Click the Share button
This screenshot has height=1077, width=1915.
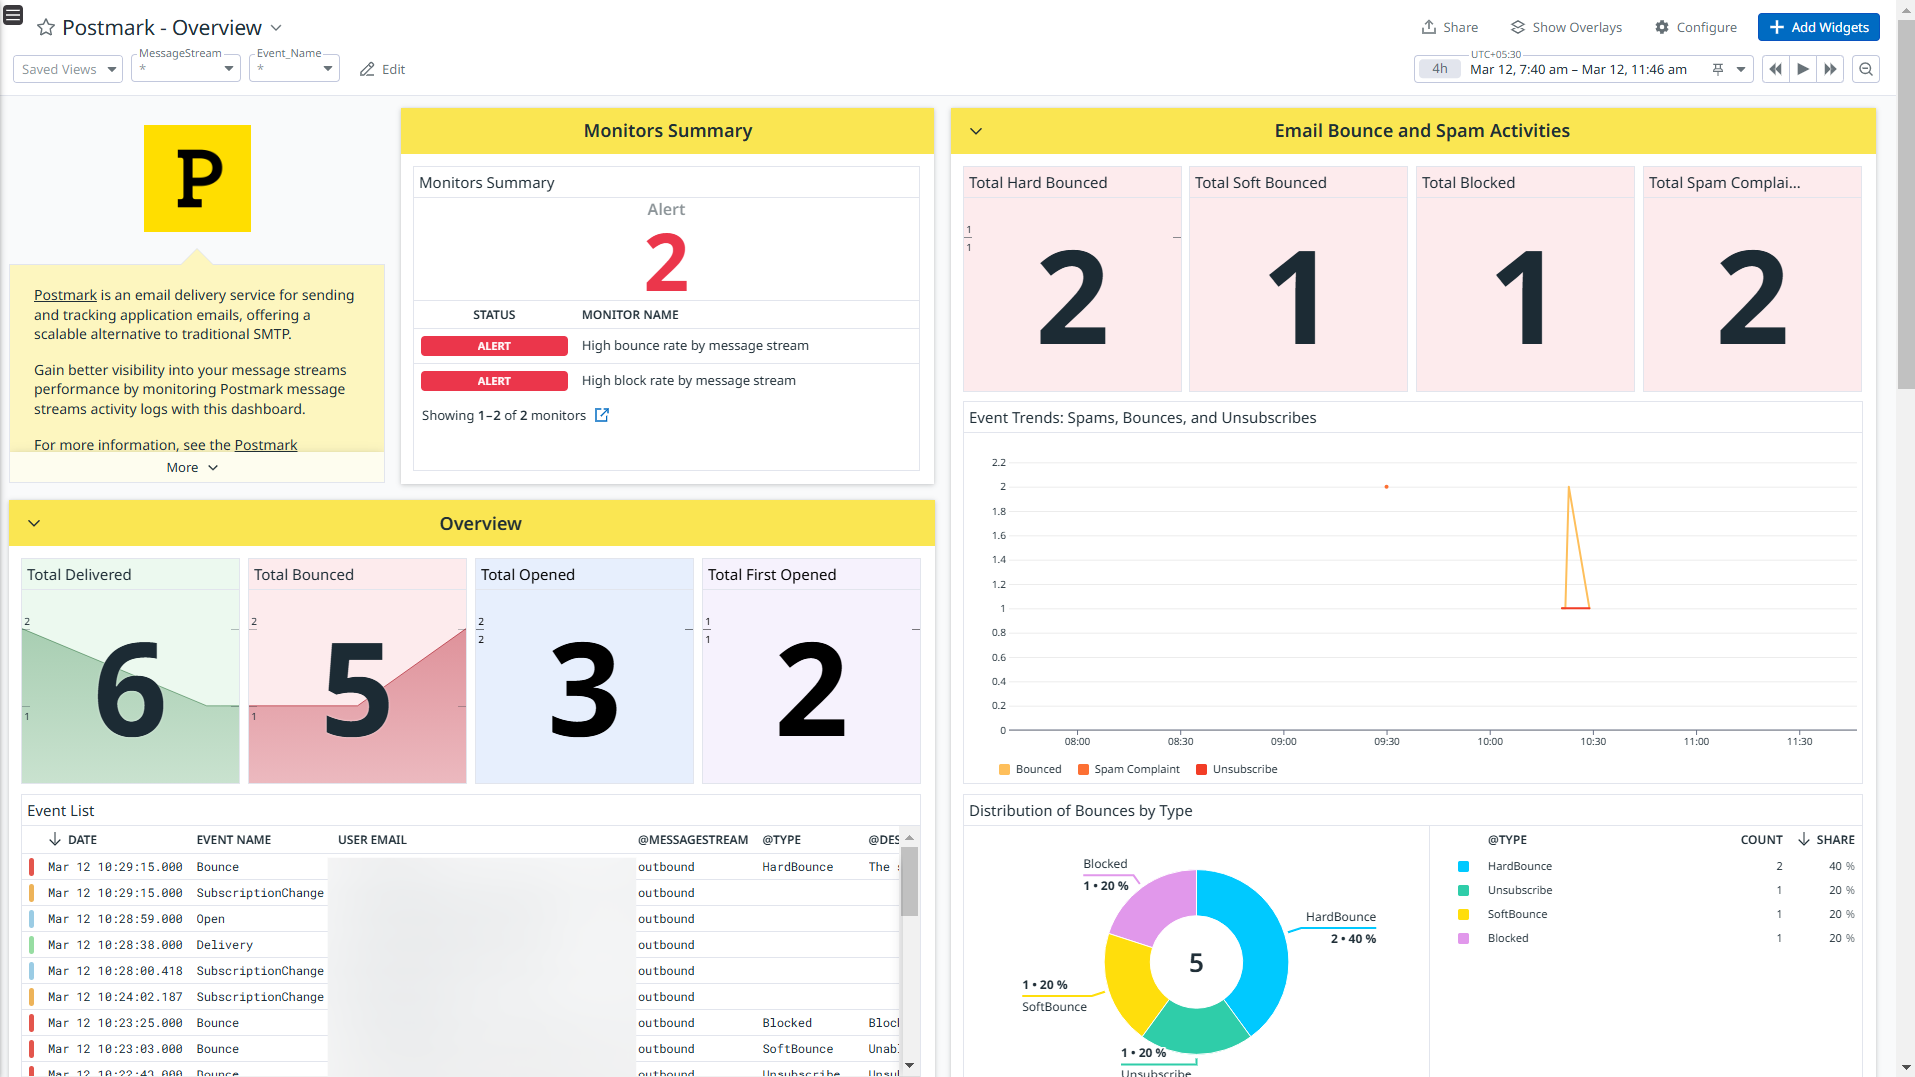click(x=1449, y=27)
